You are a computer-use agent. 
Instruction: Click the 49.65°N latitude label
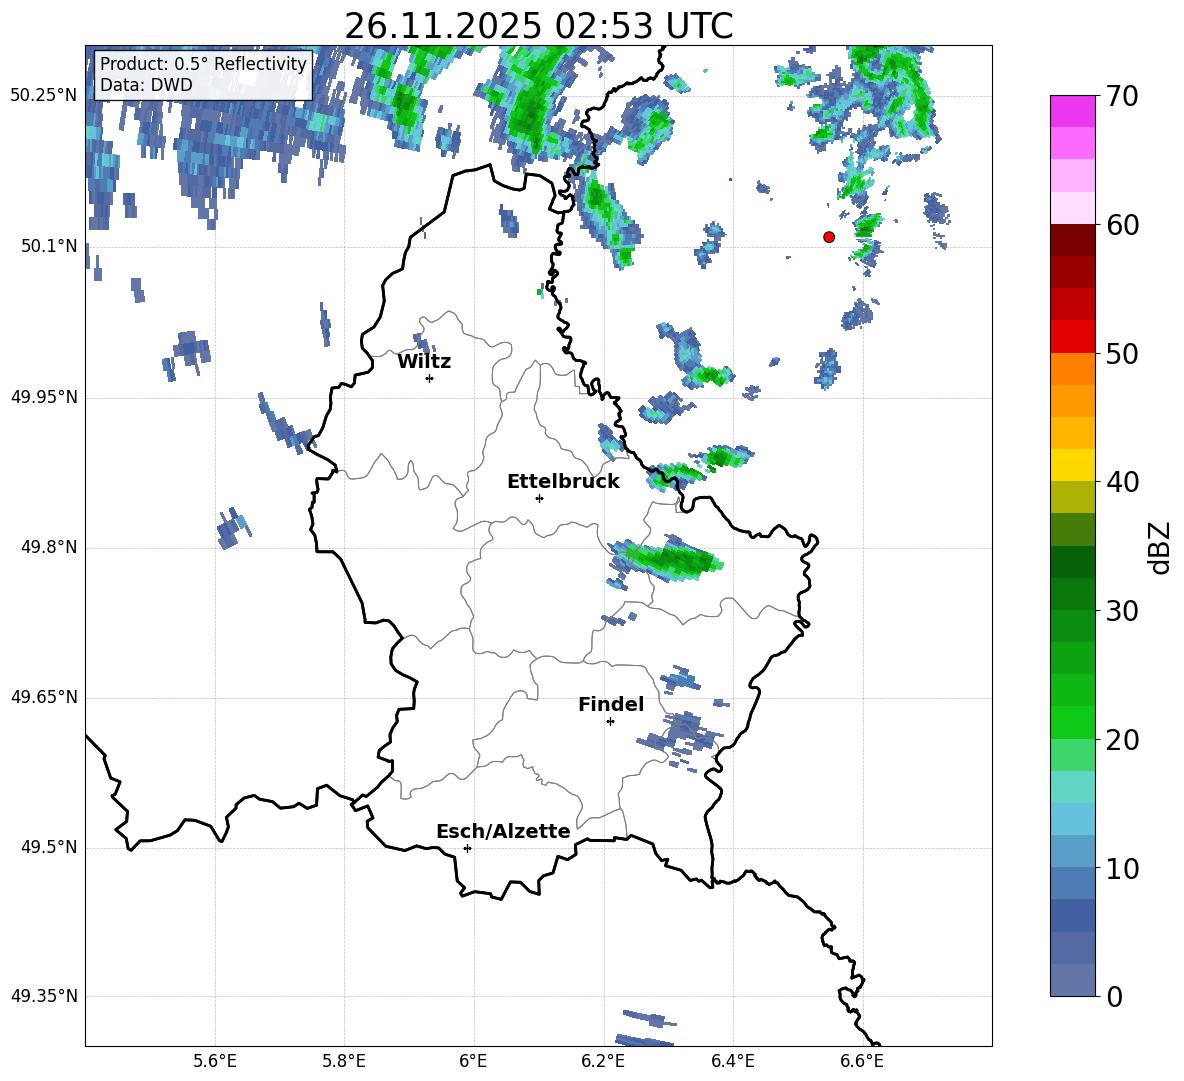pos(44,697)
